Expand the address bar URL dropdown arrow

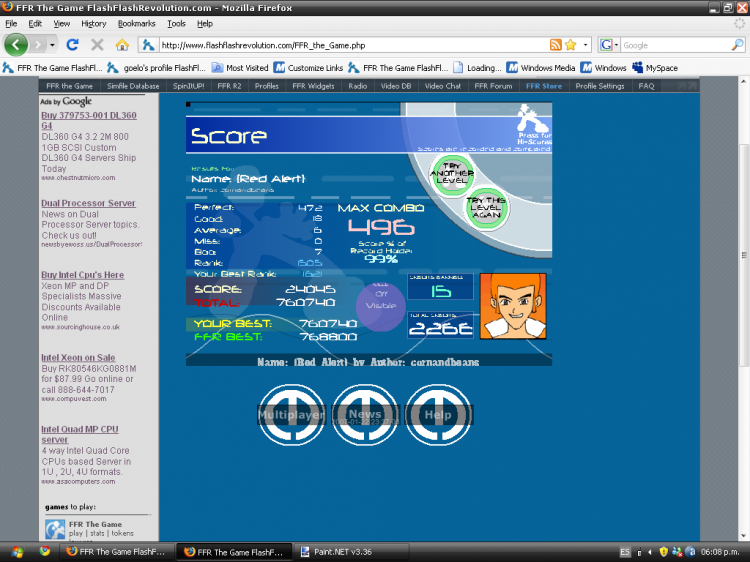(x=585, y=45)
